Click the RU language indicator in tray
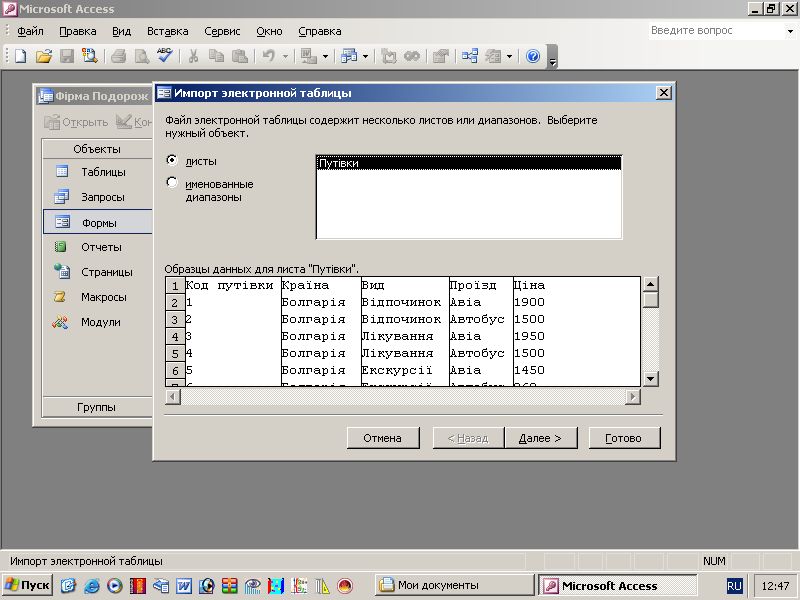The image size is (800, 600). pos(734,586)
